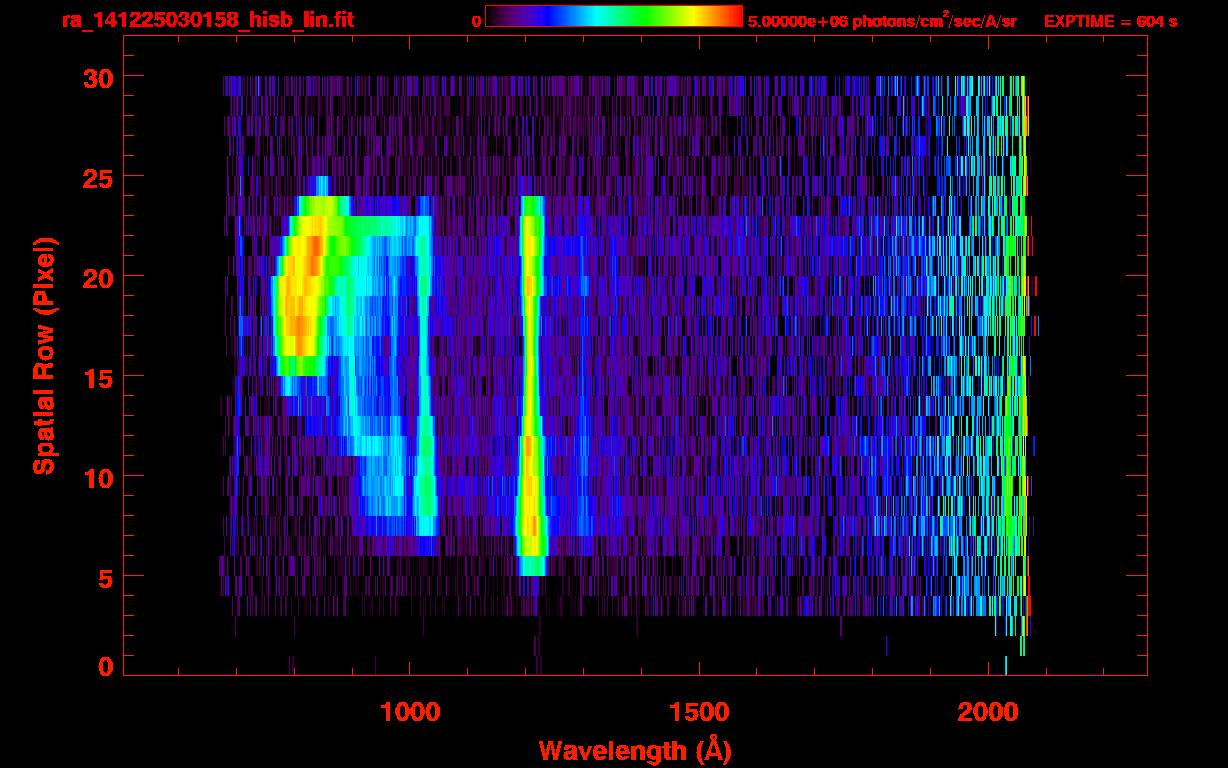Viewport: 1228px width, 768px height.
Task: Click the colorbar minimum value 0
Action: pyautogui.click(x=476, y=21)
